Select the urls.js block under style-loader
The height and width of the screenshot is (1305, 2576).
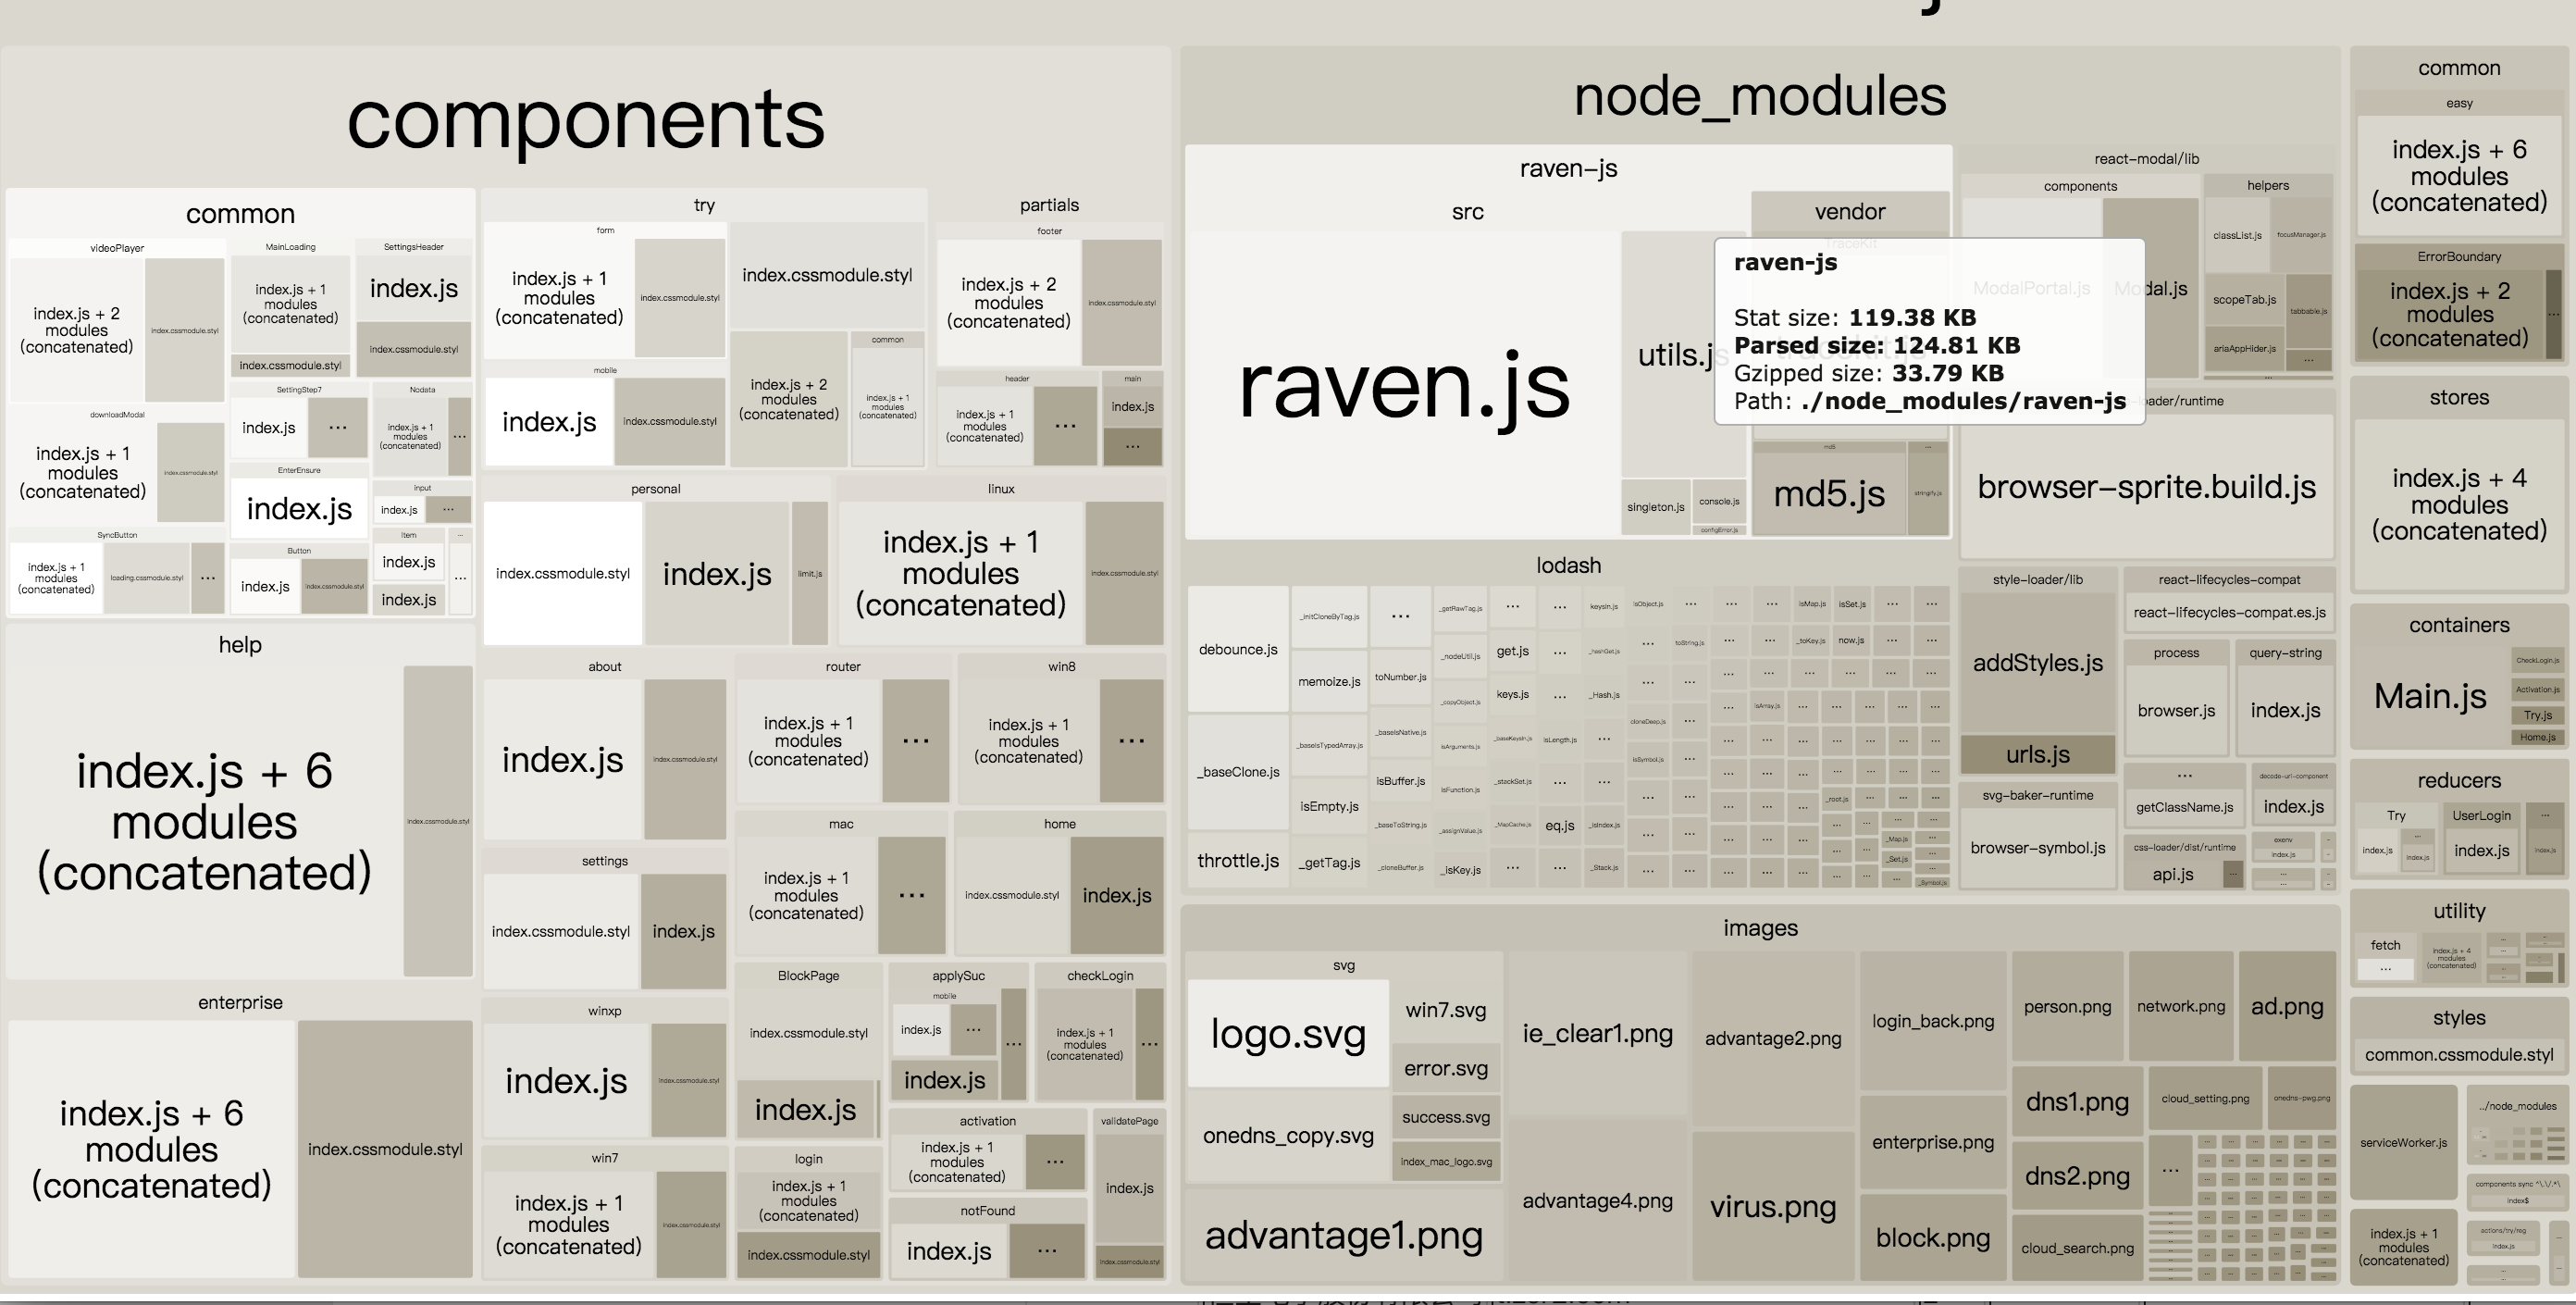[2037, 754]
